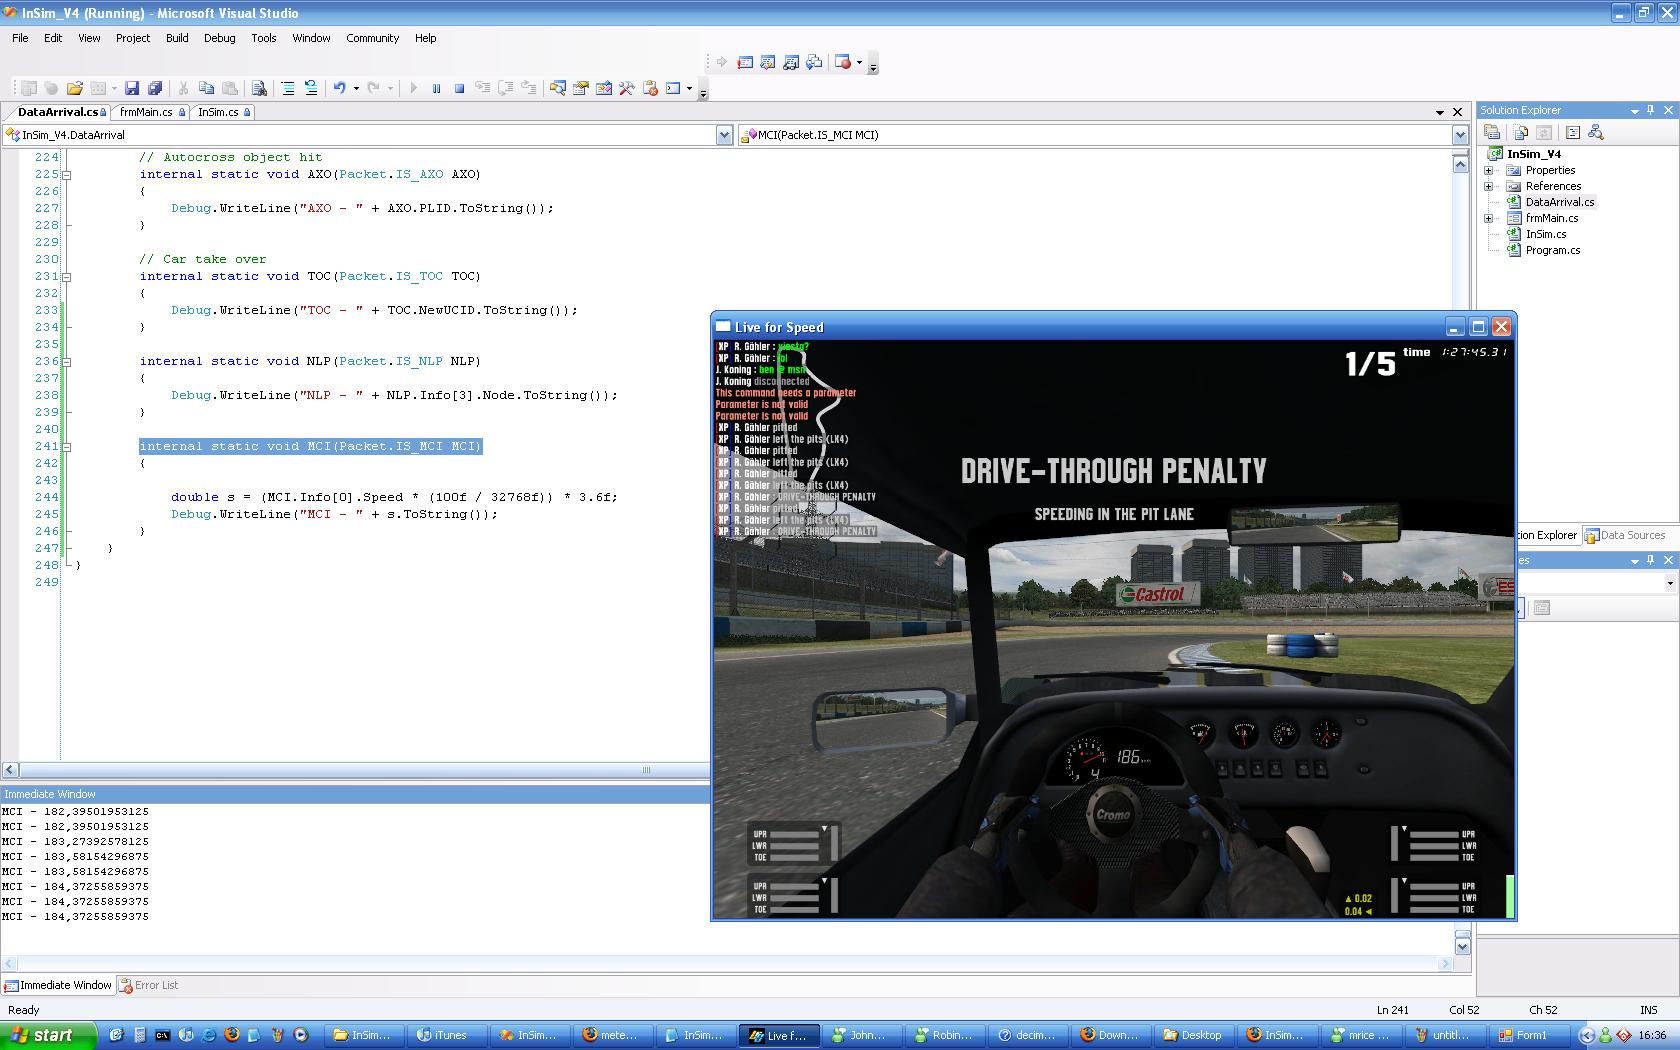The height and width of the screenshot is (1050, 1680).
Task: Close the DataArrival.cs document with X button
Action: click(x=1458, y=112)
